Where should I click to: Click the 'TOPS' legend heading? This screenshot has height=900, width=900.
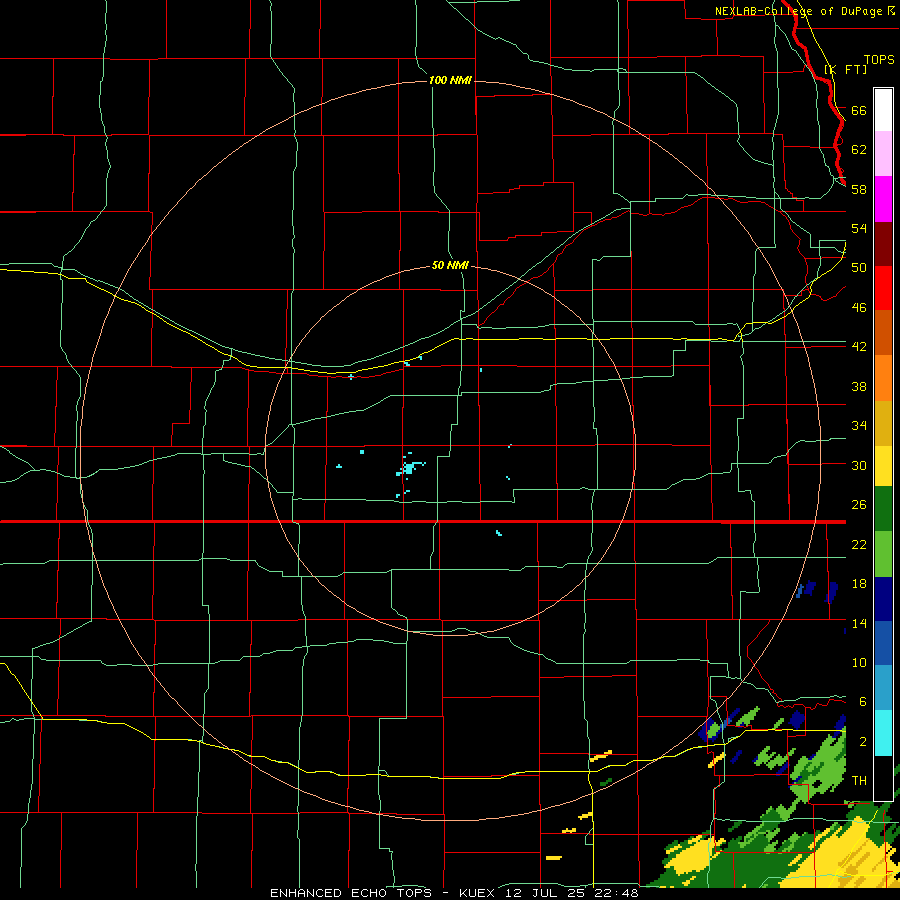(879, 60)
